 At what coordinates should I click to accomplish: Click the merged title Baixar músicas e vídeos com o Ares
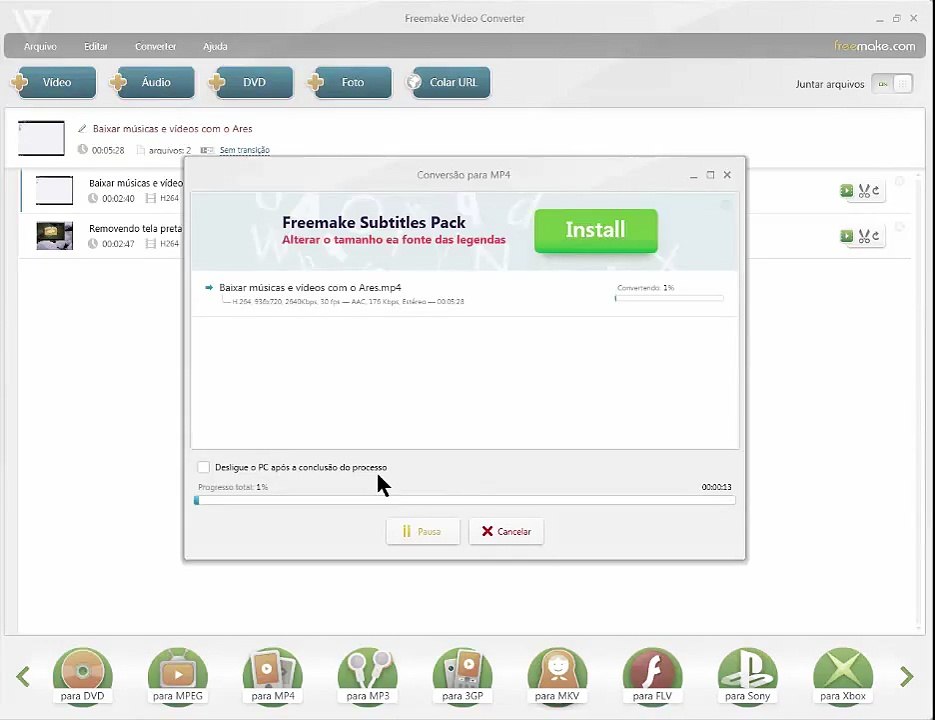[172, 128]
